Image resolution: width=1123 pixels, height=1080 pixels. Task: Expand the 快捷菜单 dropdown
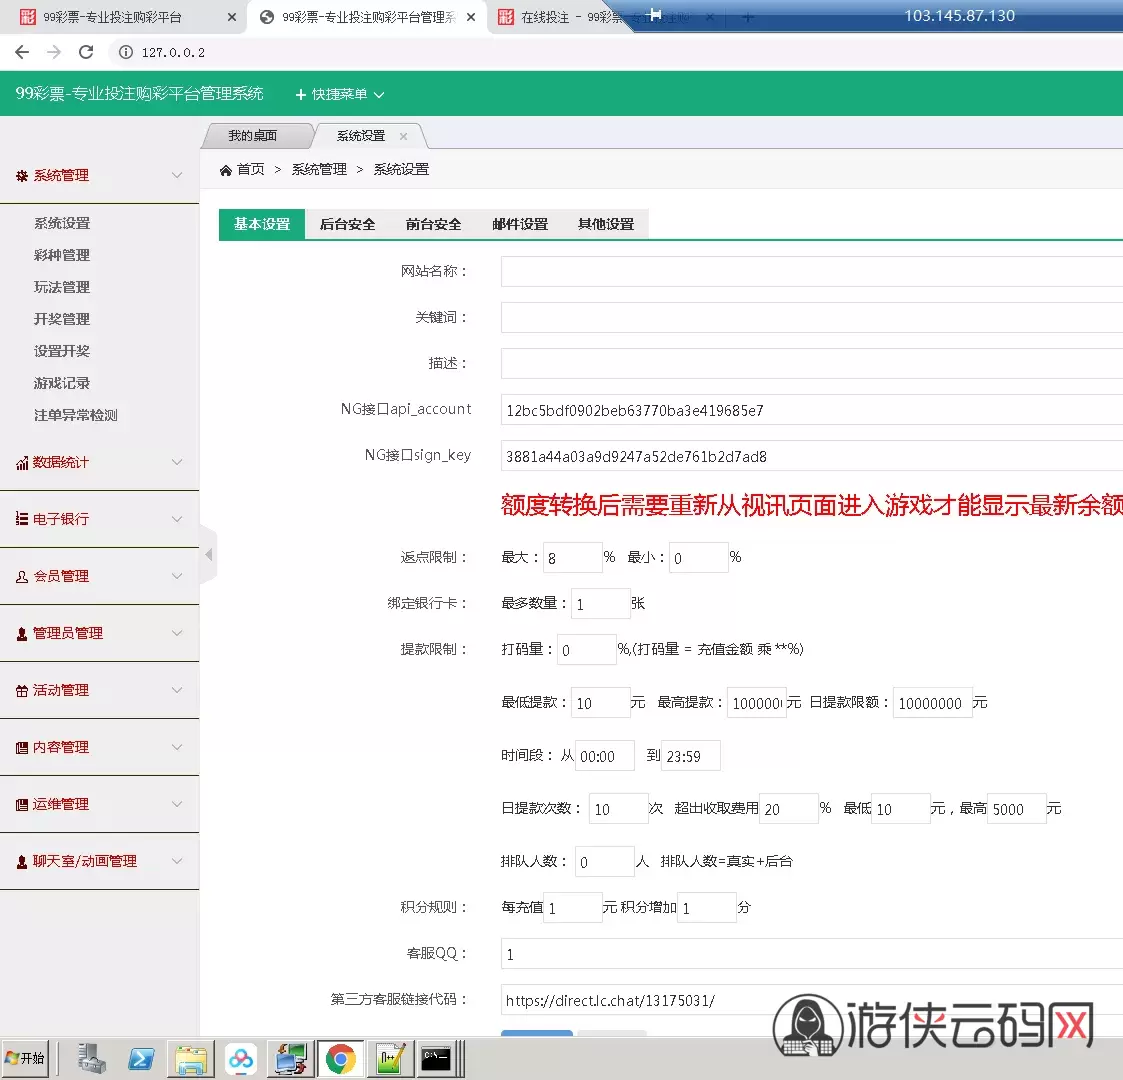coord(340,95)
